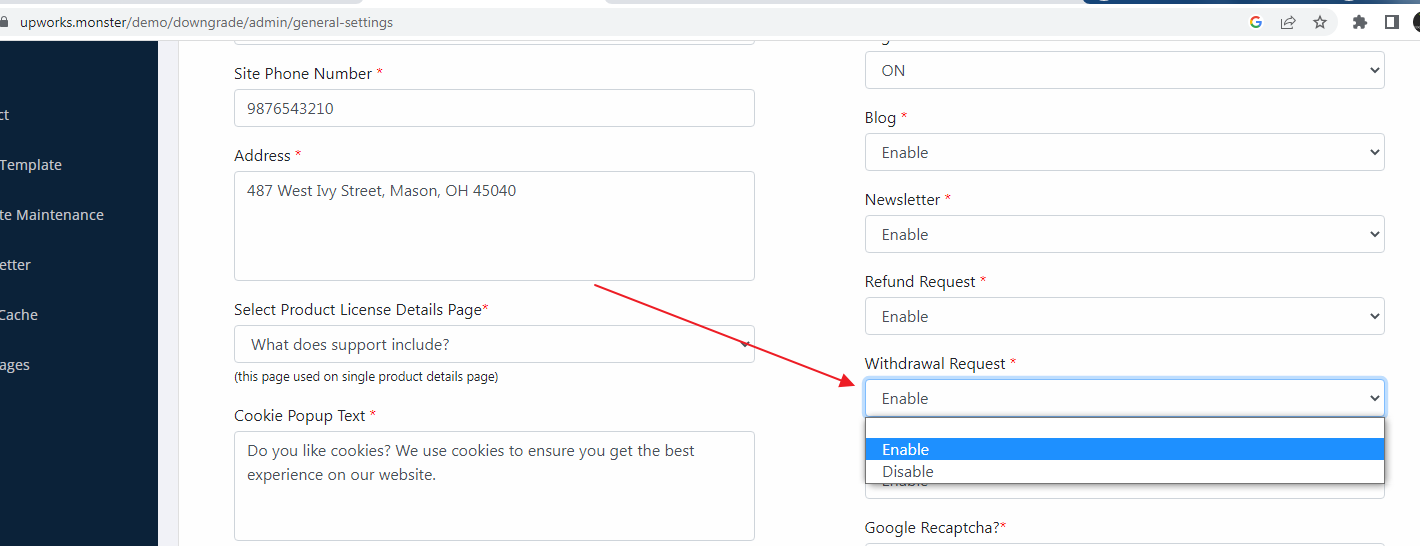The height and width of the screenshot is (546, 1420).
Task: Click the padlock icon beside URL
Action: click(x=4, y=22)
